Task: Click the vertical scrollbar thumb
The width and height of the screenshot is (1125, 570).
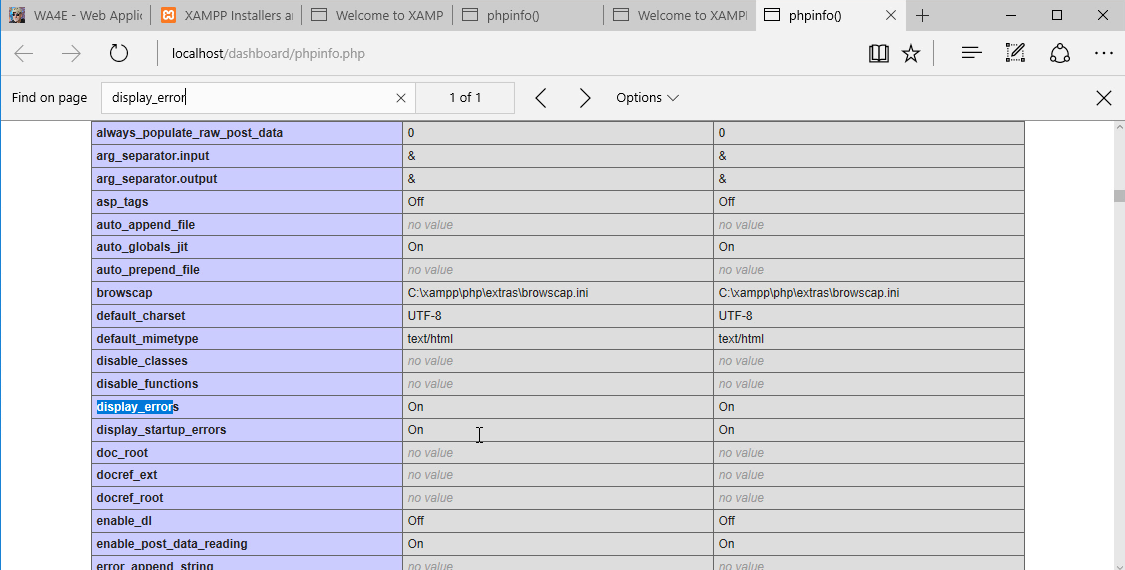Action: (x=1119, y=196)
